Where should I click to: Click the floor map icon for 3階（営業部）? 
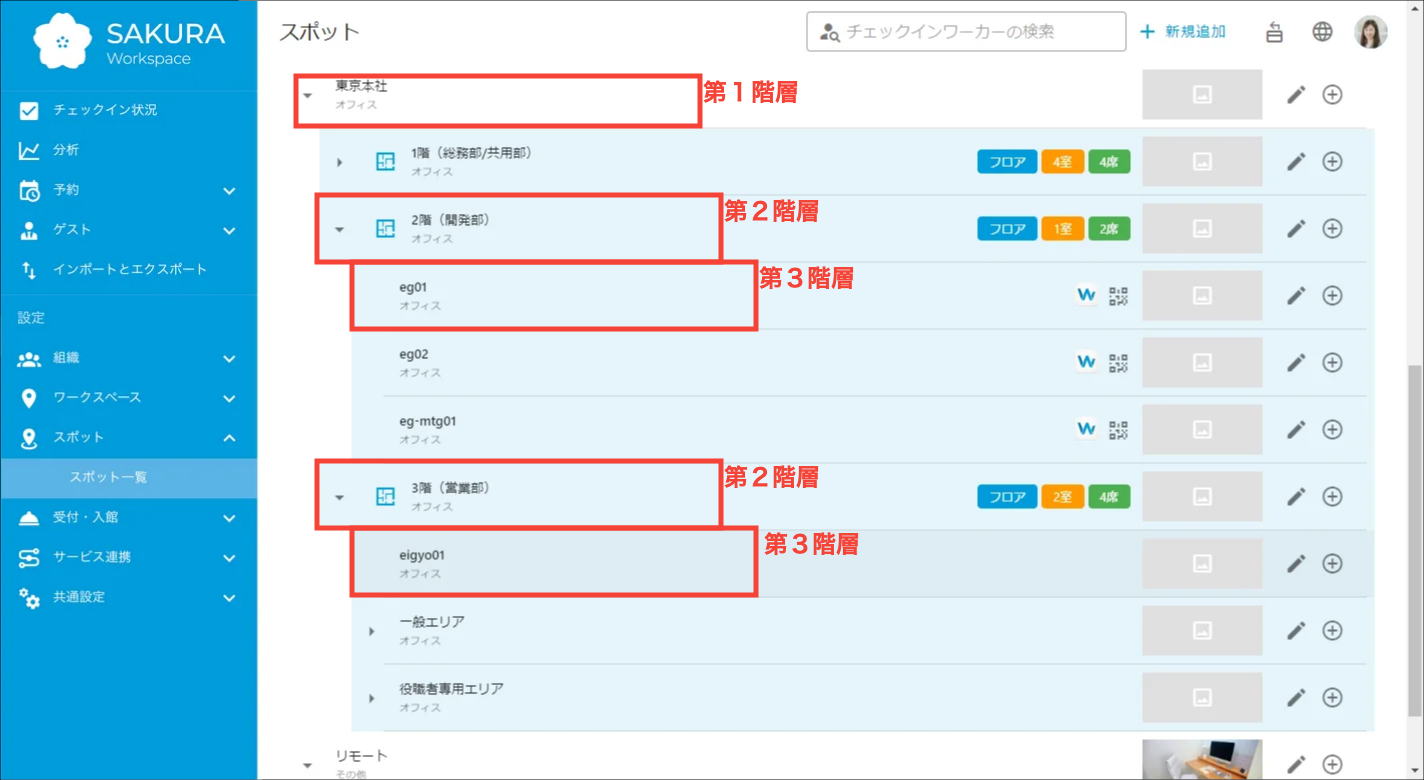tap(385, 497)
